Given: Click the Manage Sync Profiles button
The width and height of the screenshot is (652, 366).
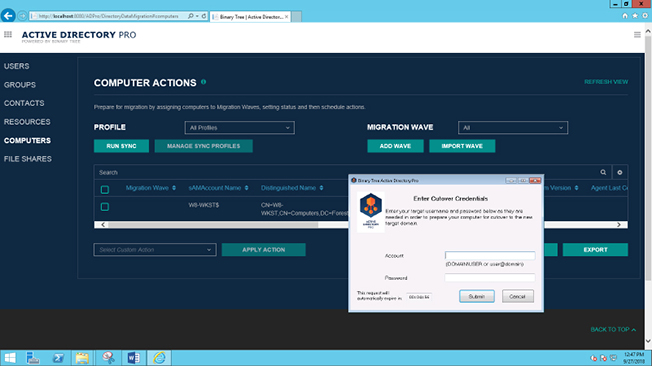Looking at the screenshot, I should [x=203, y=146].
